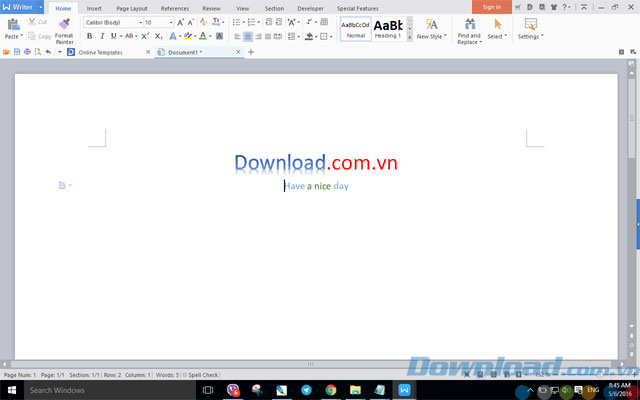Click the Format Painter brush
Viewport: 640px width, 400px height.
coord(64,24)
